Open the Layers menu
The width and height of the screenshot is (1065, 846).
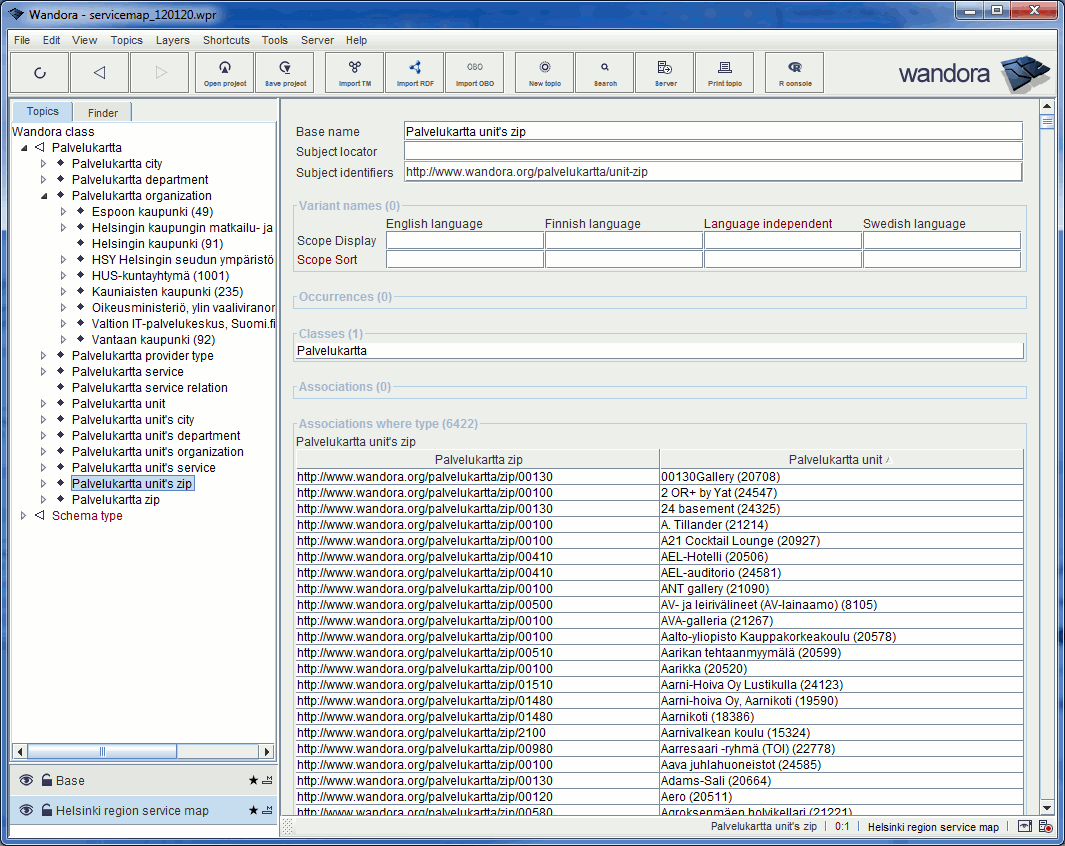tap(172, 40)
